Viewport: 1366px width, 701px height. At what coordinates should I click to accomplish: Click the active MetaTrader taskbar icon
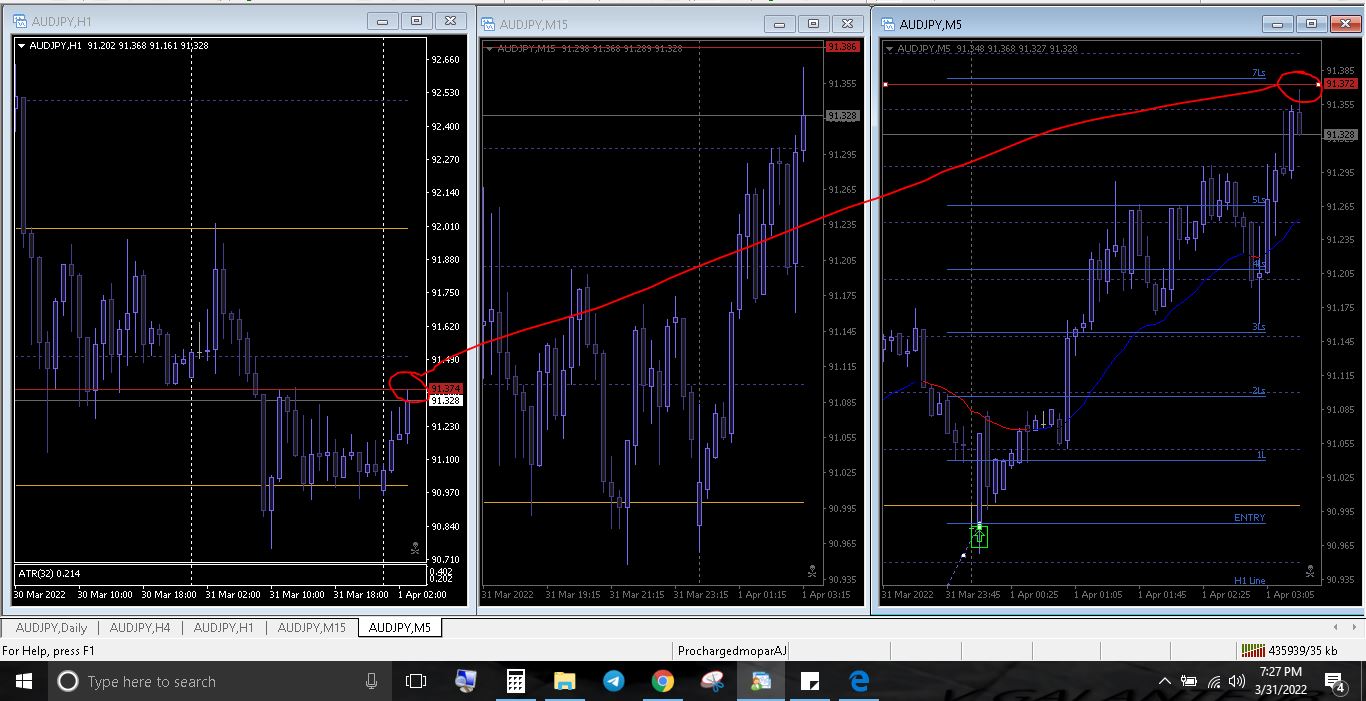761,681
